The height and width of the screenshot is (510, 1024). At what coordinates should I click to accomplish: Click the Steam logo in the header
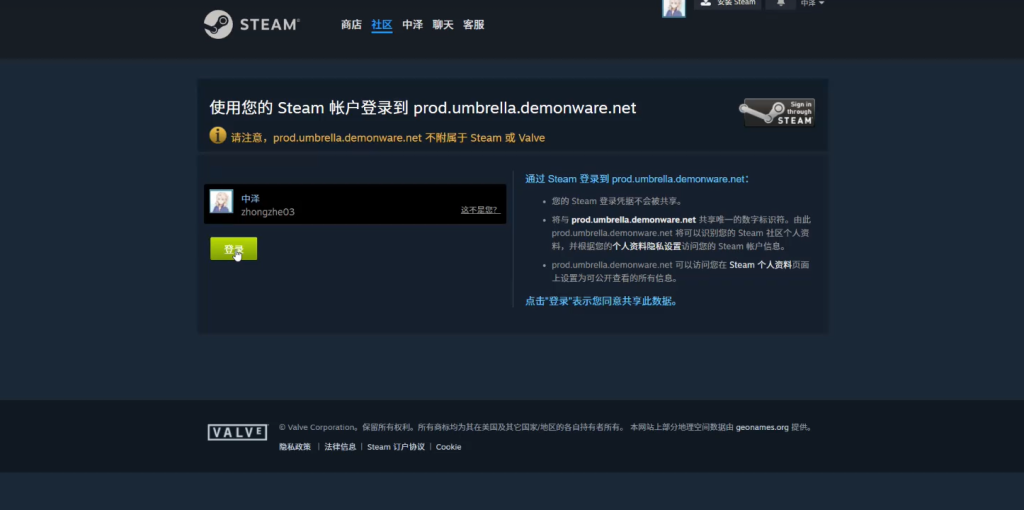[251, 24]
